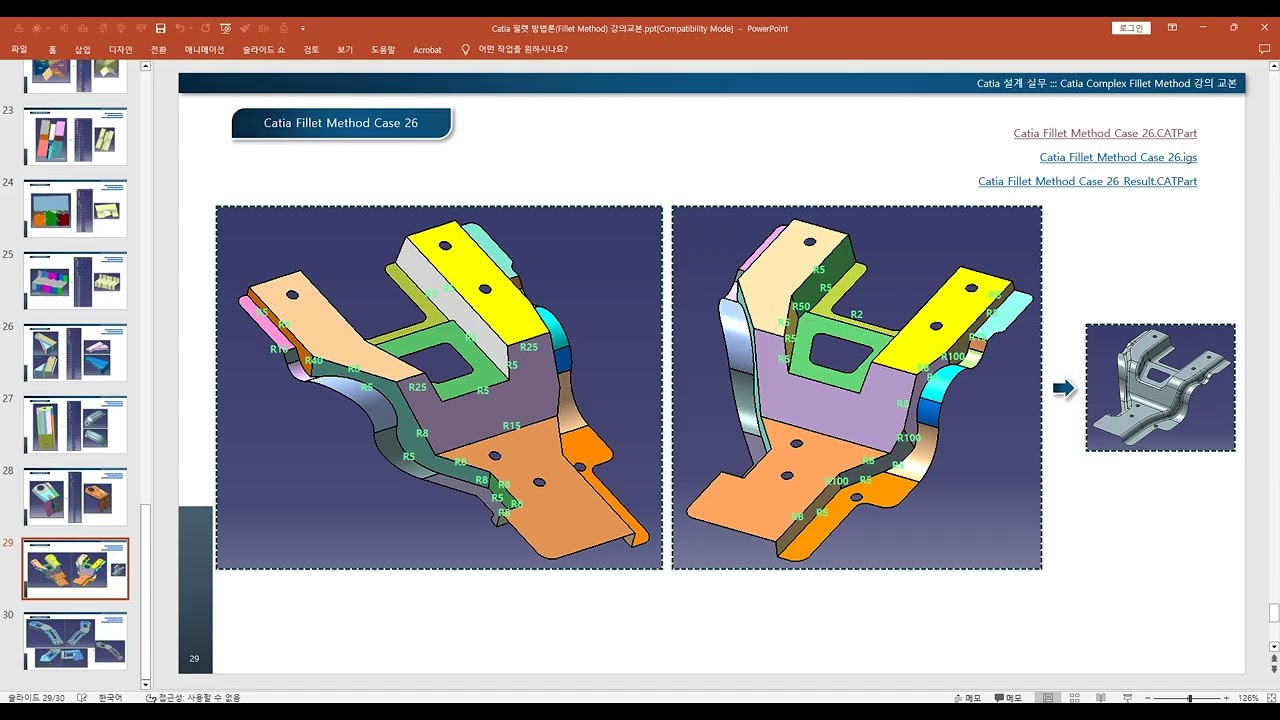
Task: Open the 애니메이션 (Animations) ribbon tab
Action: [205, 49]
